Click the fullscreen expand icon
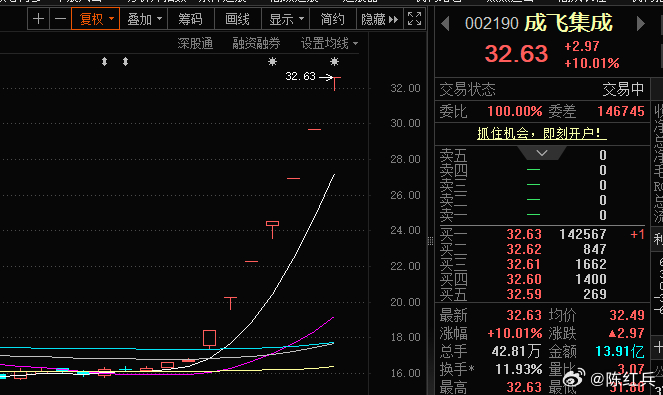The width and height of the screenshot is (663, 395). click(414, 19)
